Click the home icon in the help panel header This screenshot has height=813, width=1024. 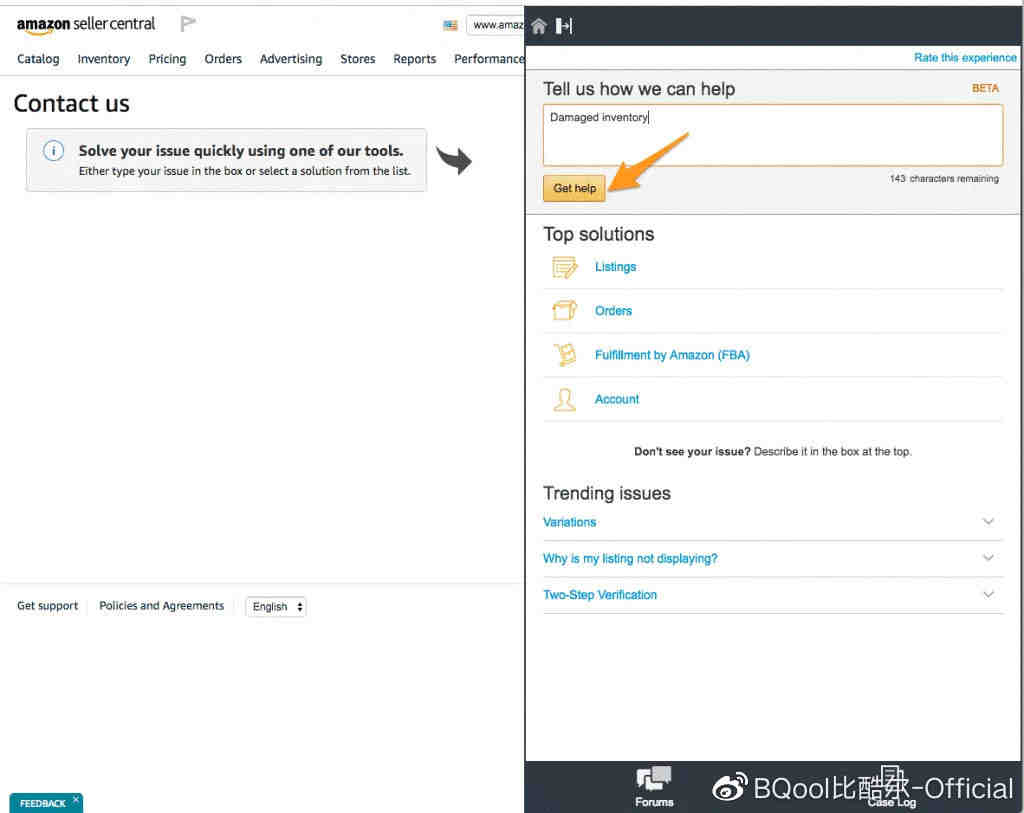539,26
